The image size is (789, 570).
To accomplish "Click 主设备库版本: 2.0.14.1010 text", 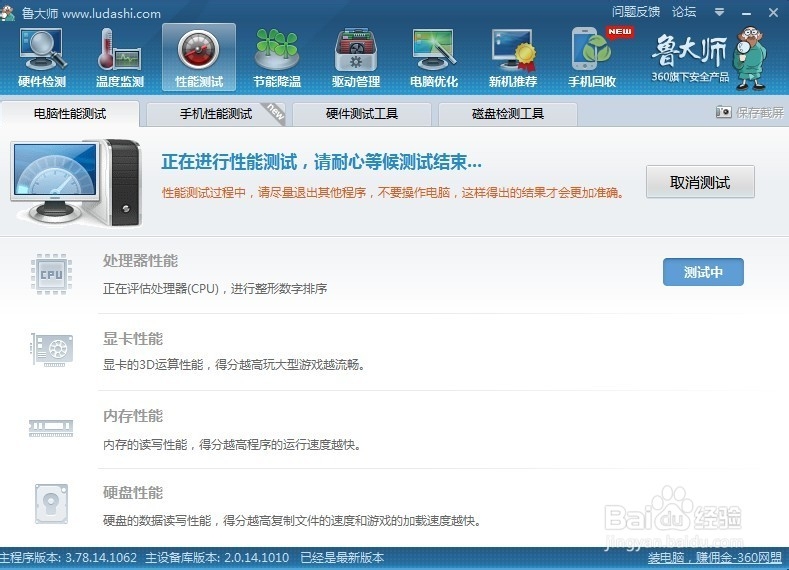I will [217, 557].
